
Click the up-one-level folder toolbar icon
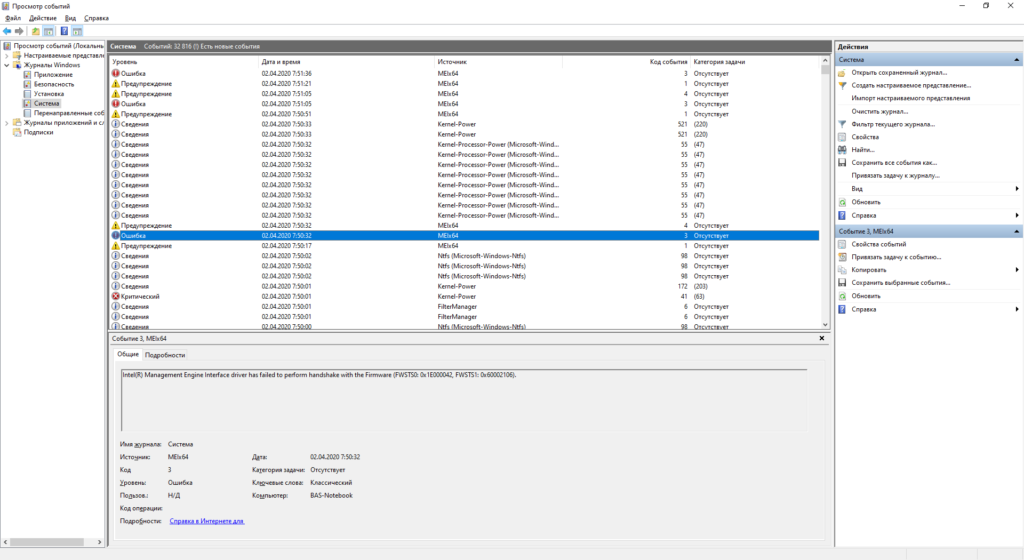click(35, 31)
